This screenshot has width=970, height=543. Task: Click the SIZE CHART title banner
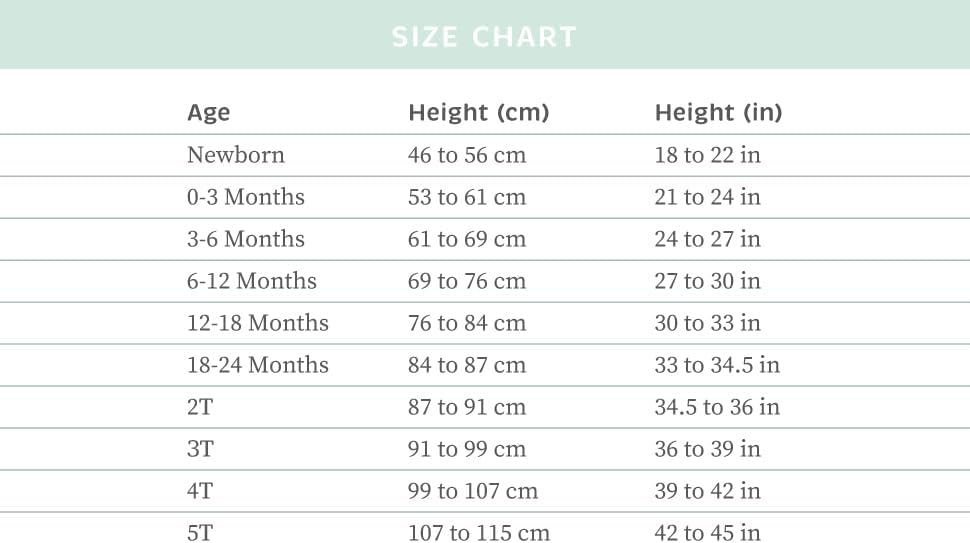pyautogui.click(x=484, y=37)
